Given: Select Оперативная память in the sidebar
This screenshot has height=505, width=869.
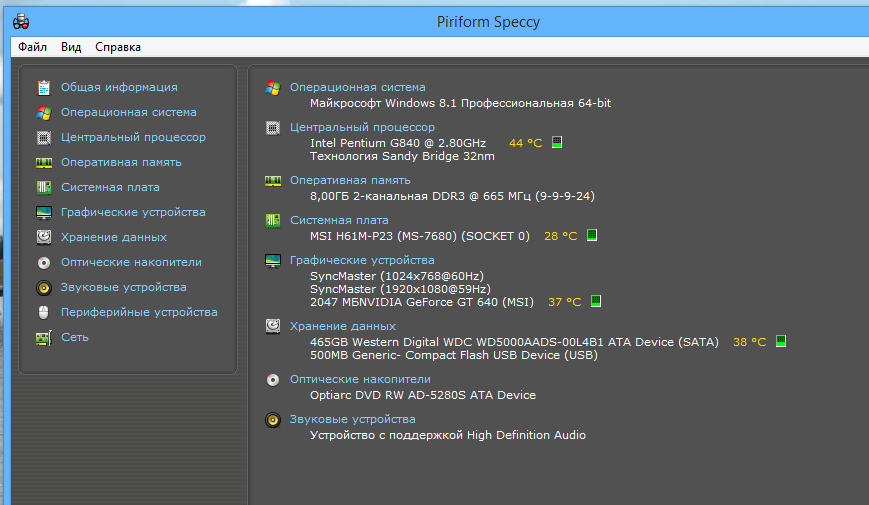Looking at the screenshot, I should pyautogui.click(x=121, y=162).
